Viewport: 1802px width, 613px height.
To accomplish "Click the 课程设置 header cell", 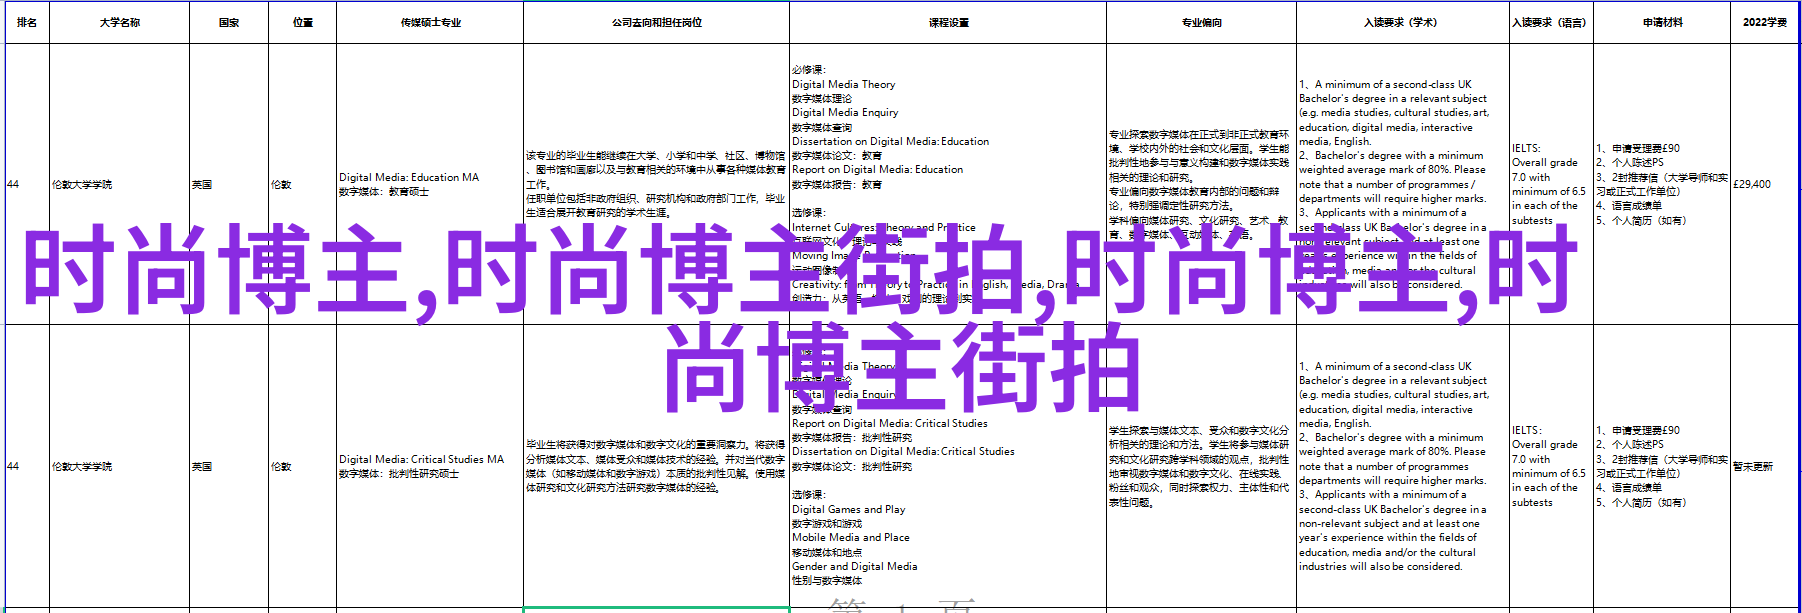I will [x=948, y=22].
